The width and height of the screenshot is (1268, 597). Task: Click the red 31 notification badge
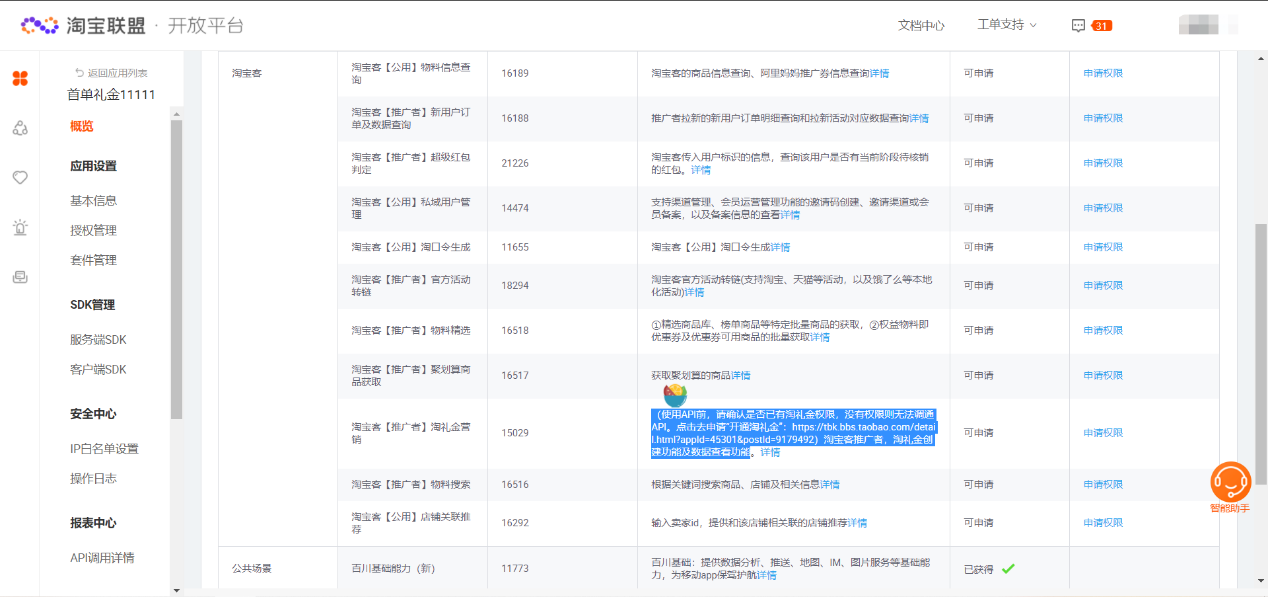point(1101,25)
